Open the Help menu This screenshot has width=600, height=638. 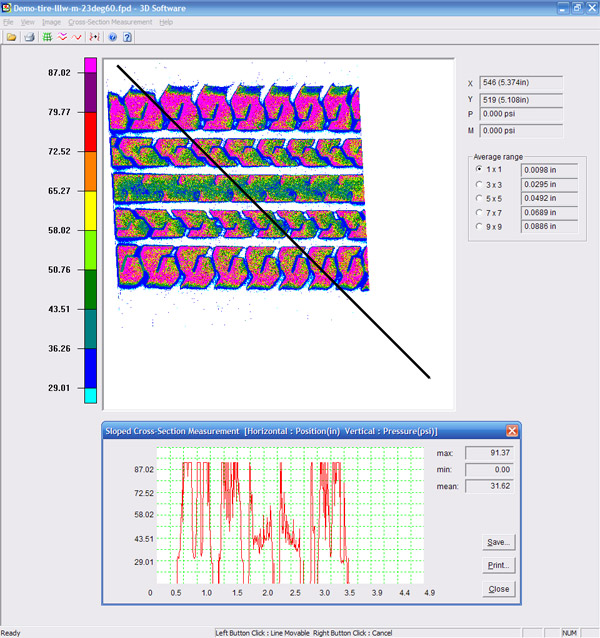click(x=166, y=22)
